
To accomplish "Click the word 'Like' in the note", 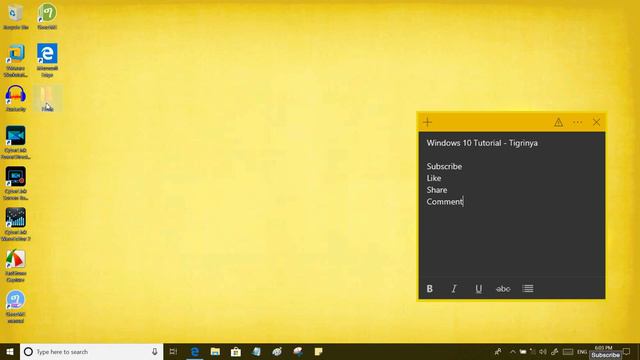I will point(434,178).
